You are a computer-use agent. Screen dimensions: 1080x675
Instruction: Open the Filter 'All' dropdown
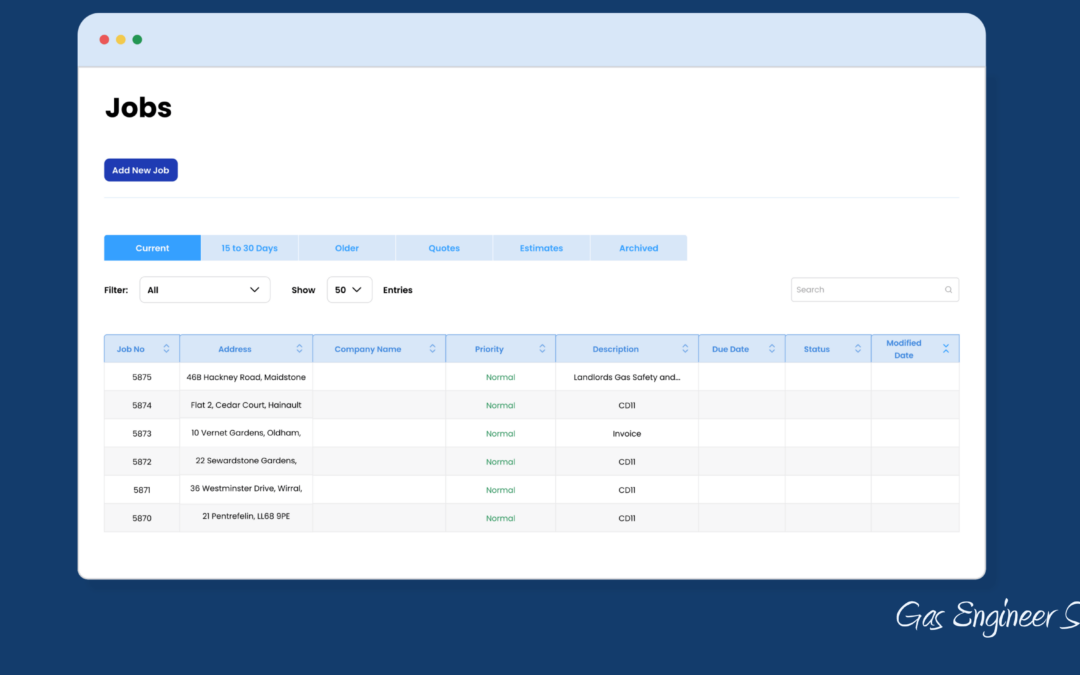click(x=204, y=290)
